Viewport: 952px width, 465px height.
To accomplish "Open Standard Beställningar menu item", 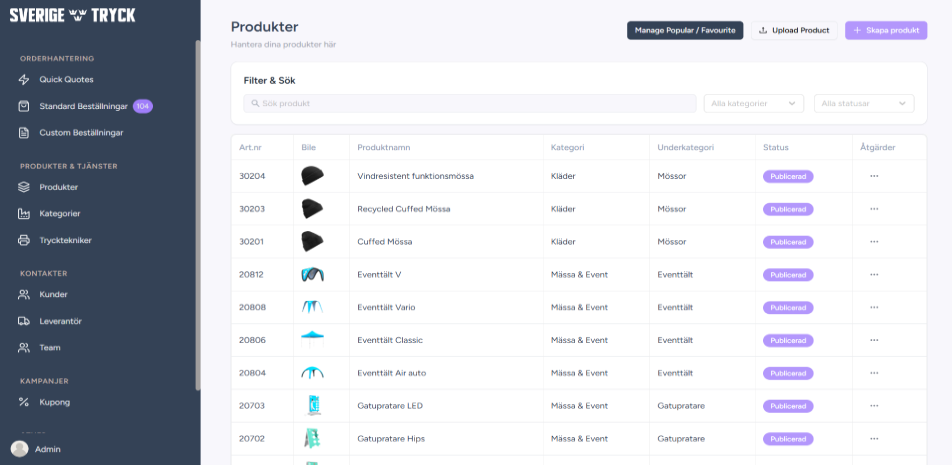I will 83,106.
